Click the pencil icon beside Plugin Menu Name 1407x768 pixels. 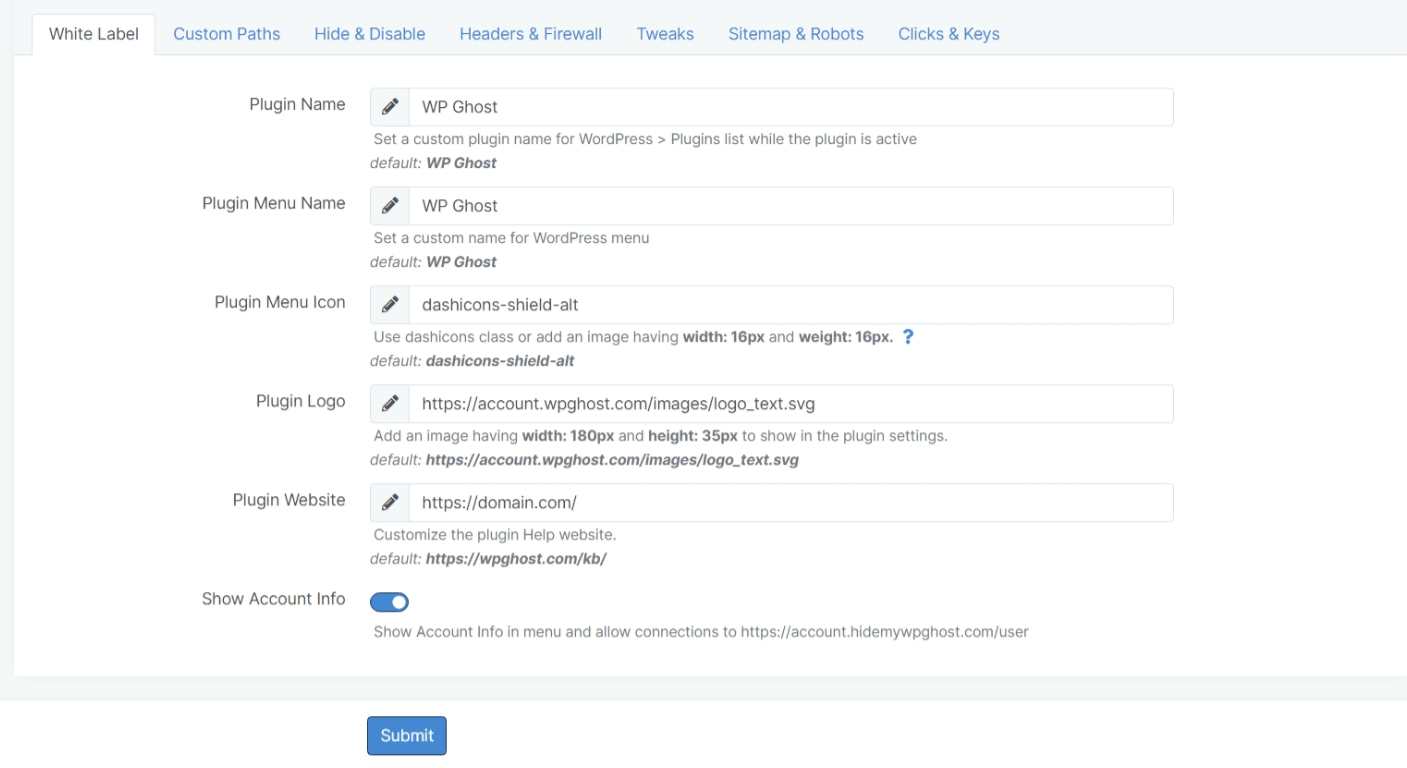[390, 206]
